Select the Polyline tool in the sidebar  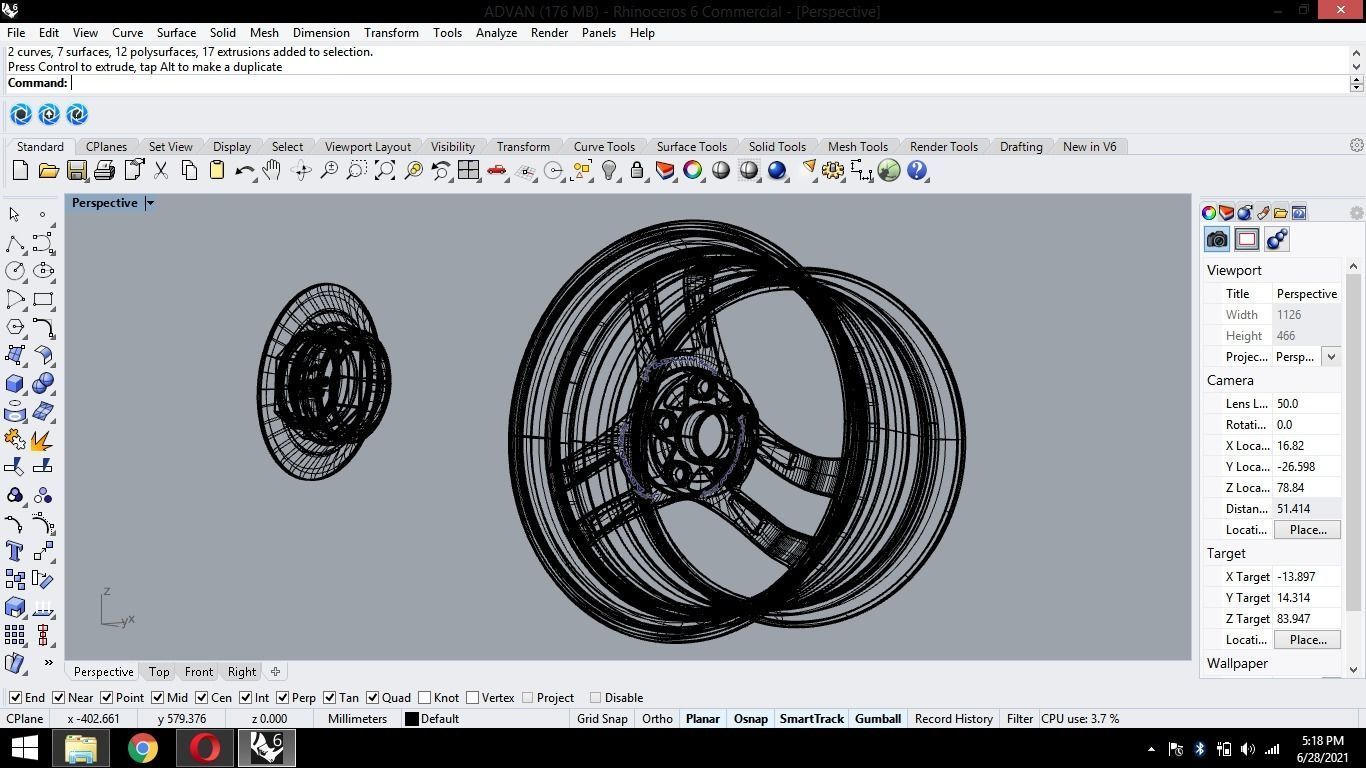point(15,243)
